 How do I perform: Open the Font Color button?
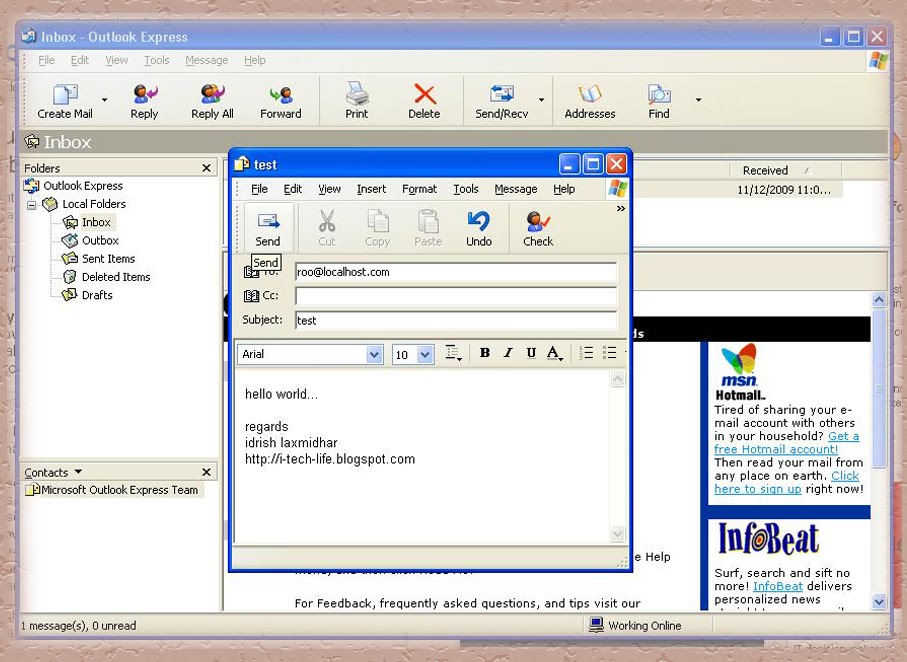click(554, 353)
